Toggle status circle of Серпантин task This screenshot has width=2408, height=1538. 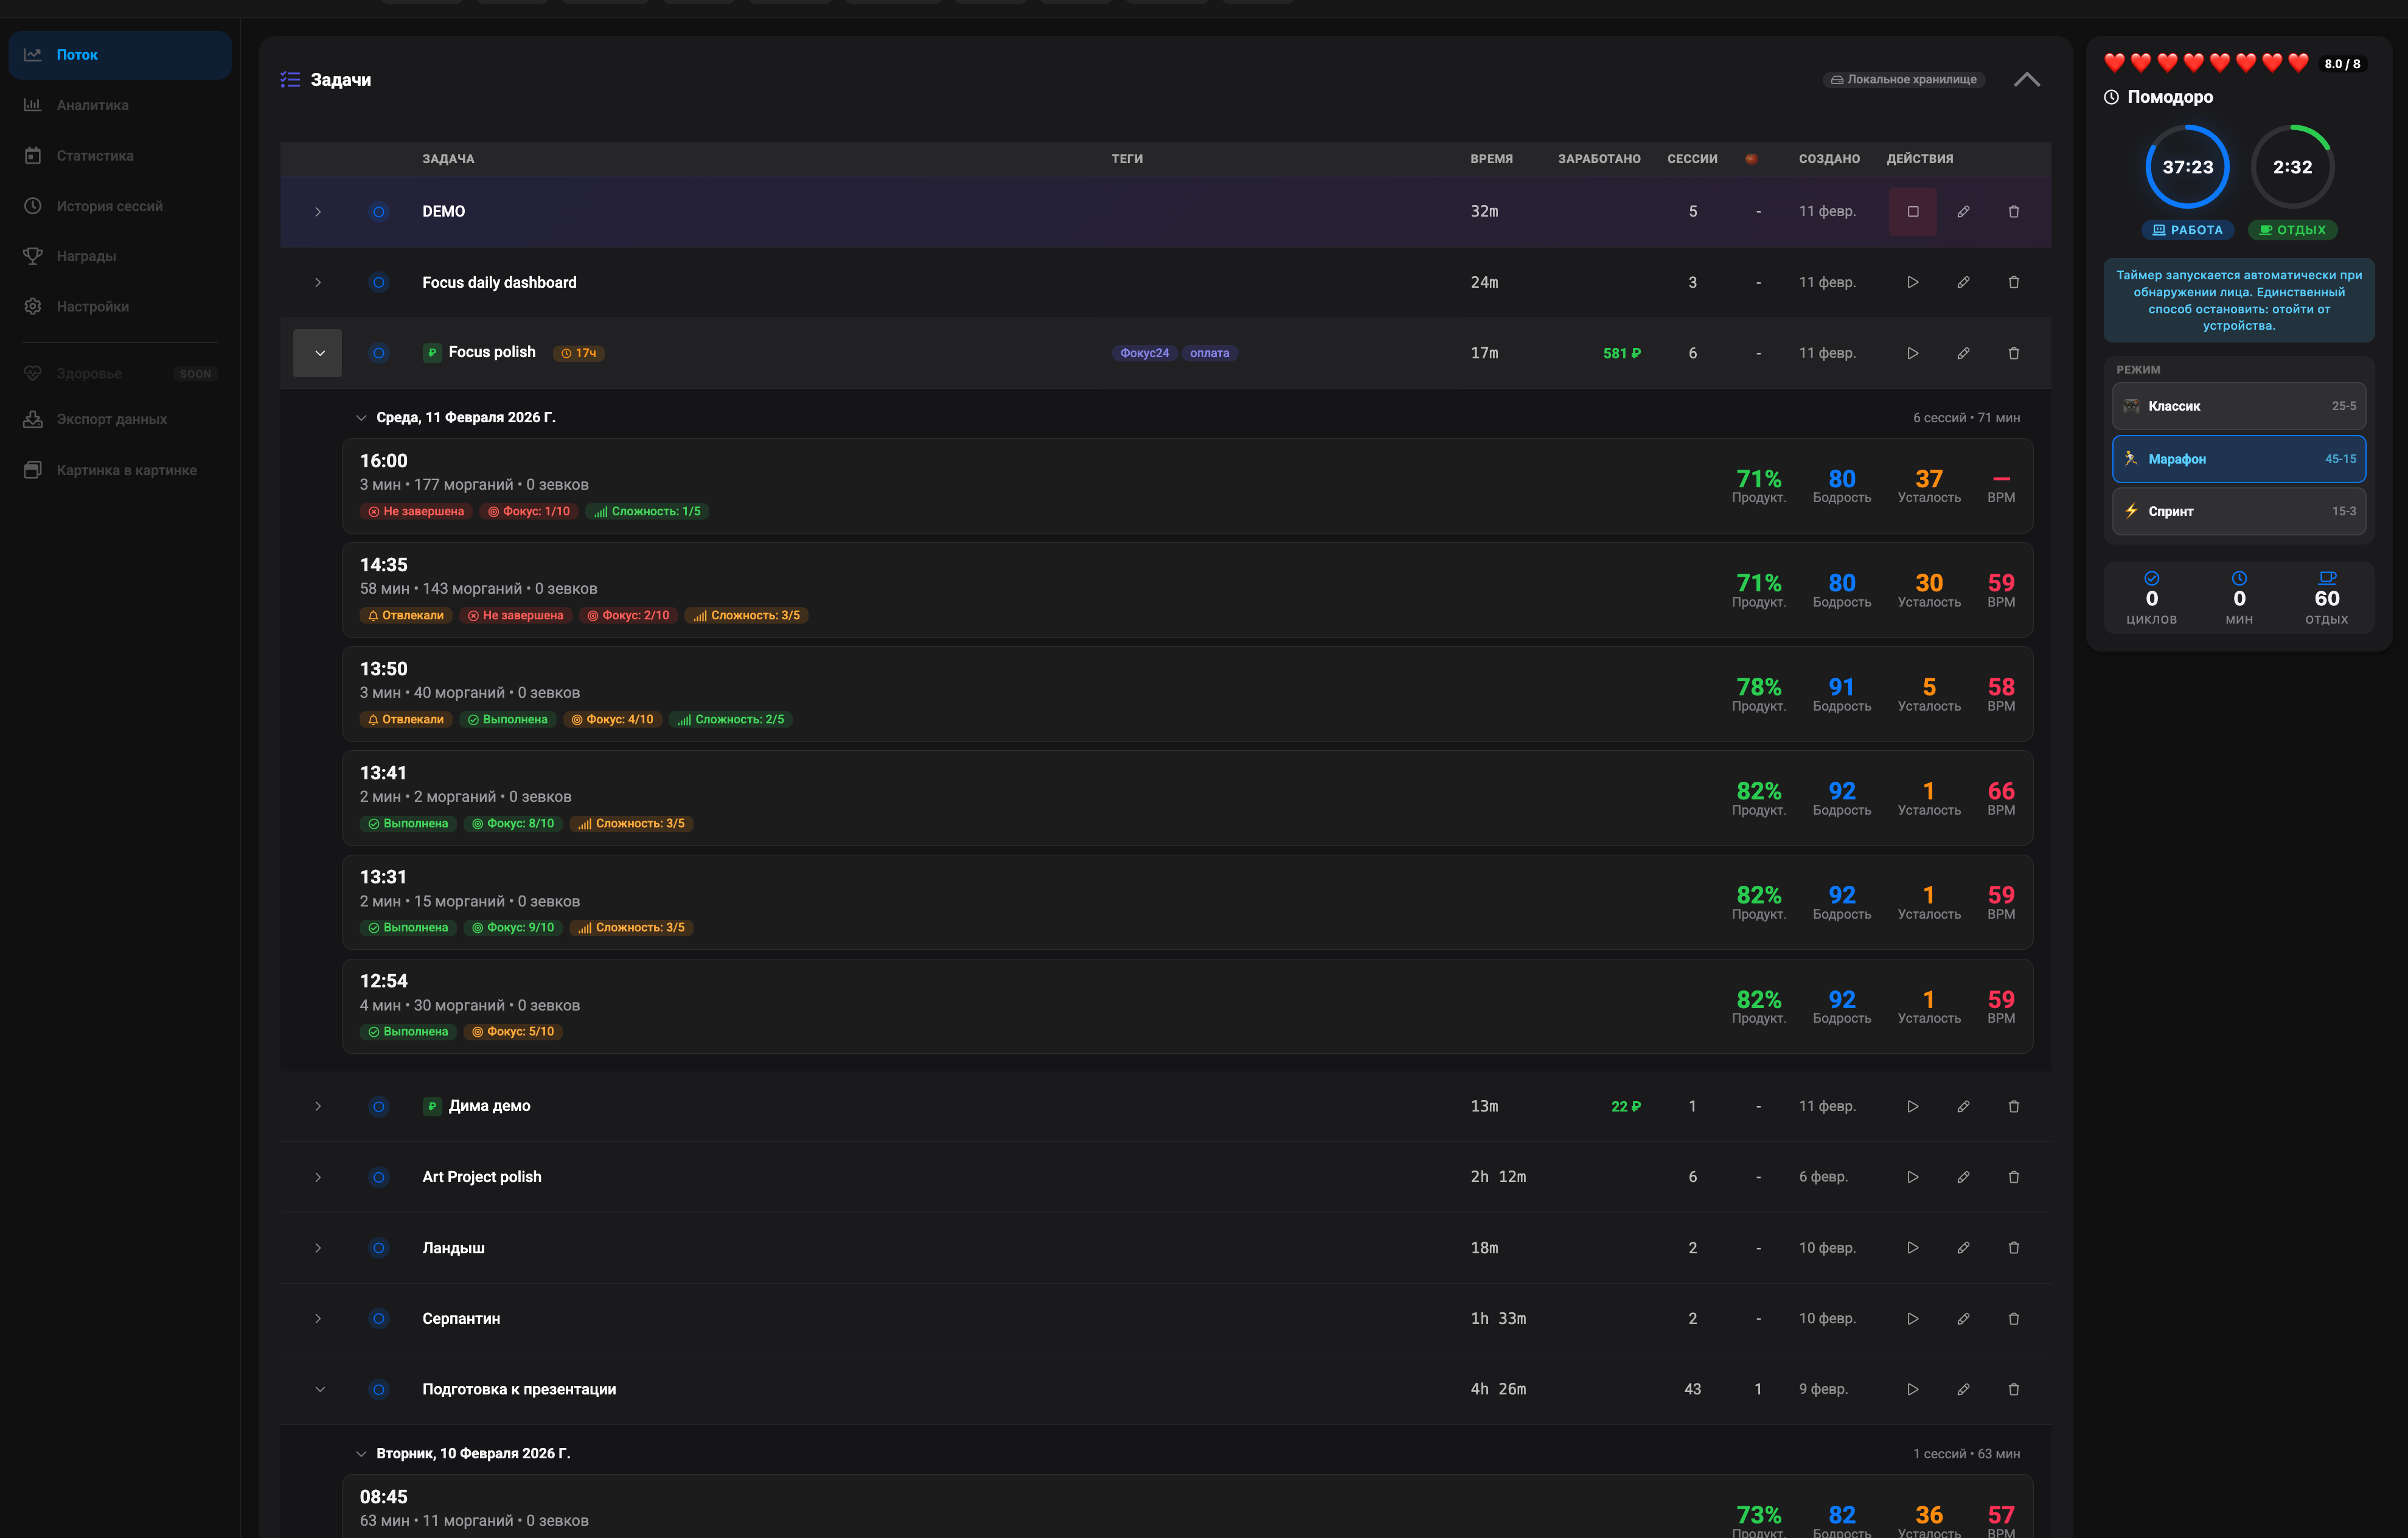378,1318
